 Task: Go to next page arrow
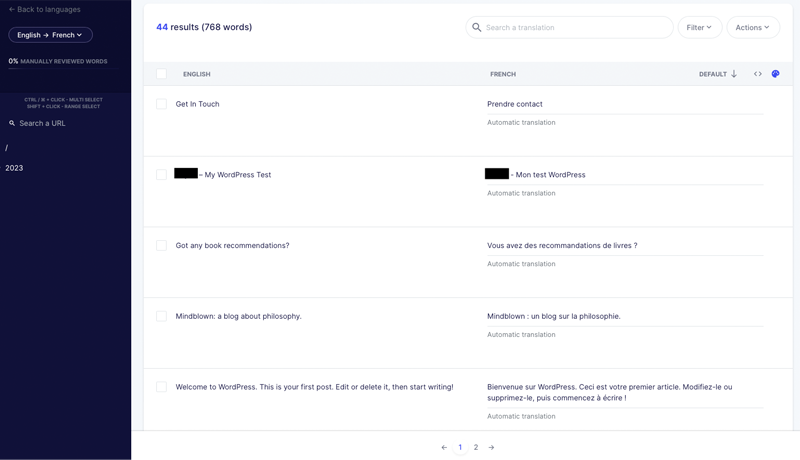point(491,447)
